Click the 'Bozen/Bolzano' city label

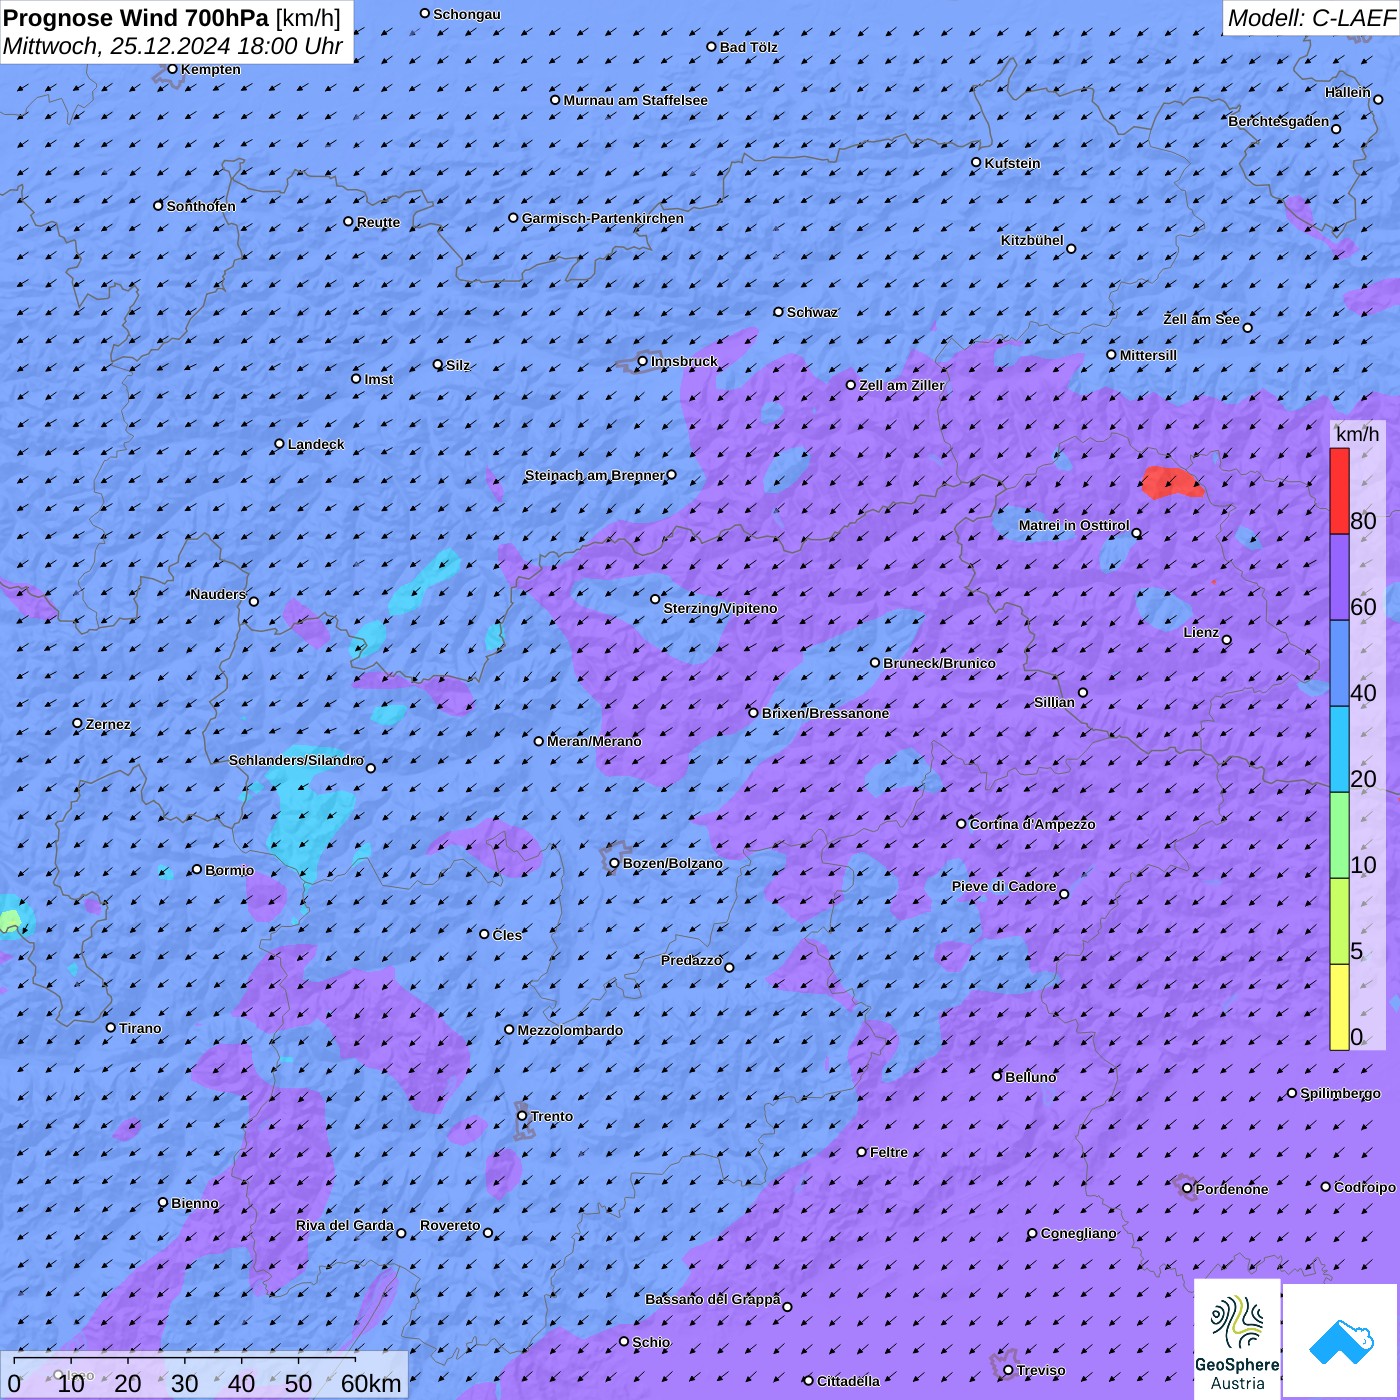(x=673, y=863)
